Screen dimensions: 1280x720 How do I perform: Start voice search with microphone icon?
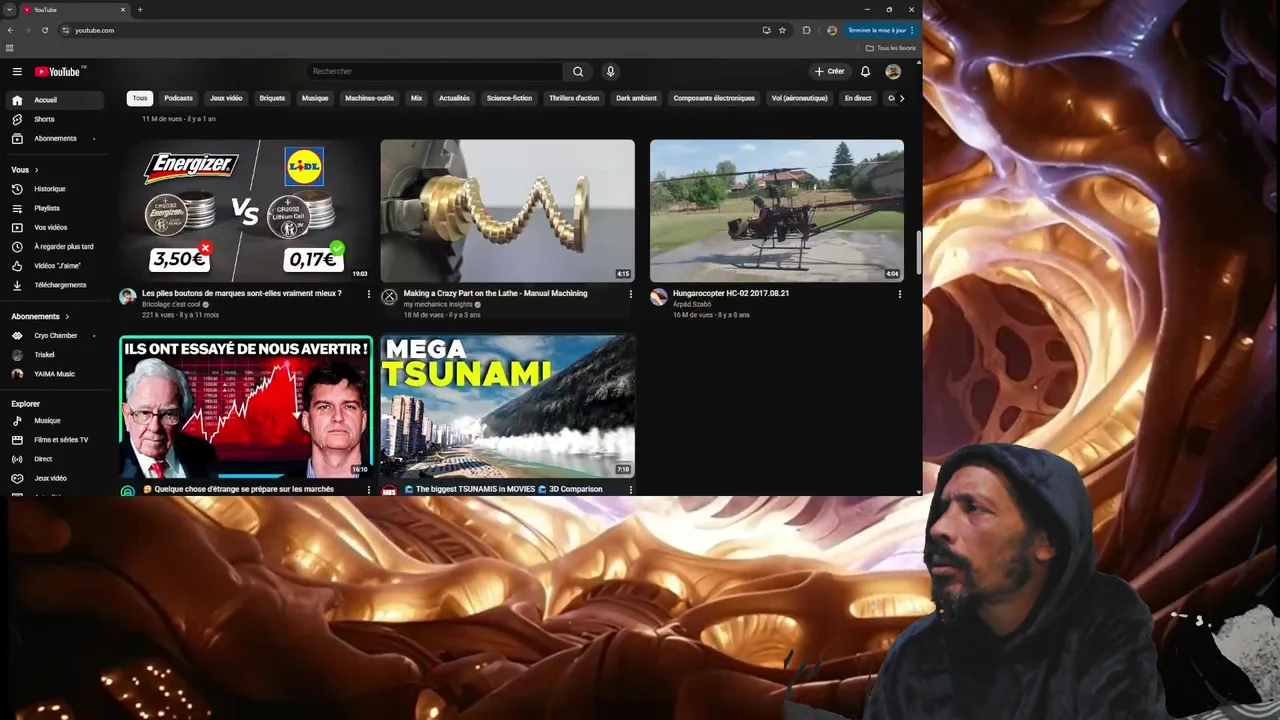coord(610,71)
